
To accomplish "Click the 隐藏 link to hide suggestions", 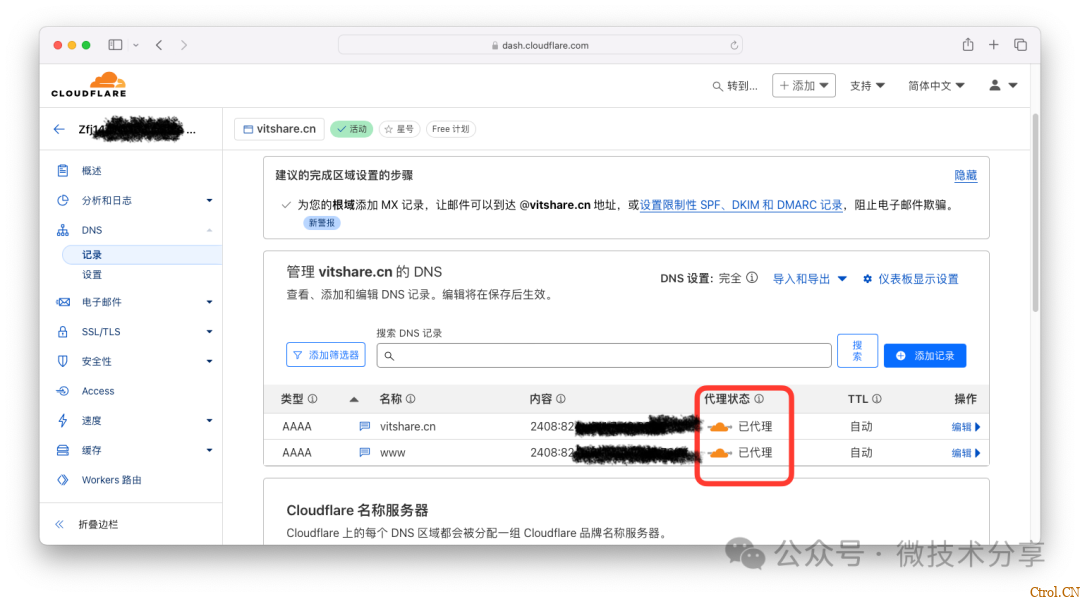I will (965, 175).
